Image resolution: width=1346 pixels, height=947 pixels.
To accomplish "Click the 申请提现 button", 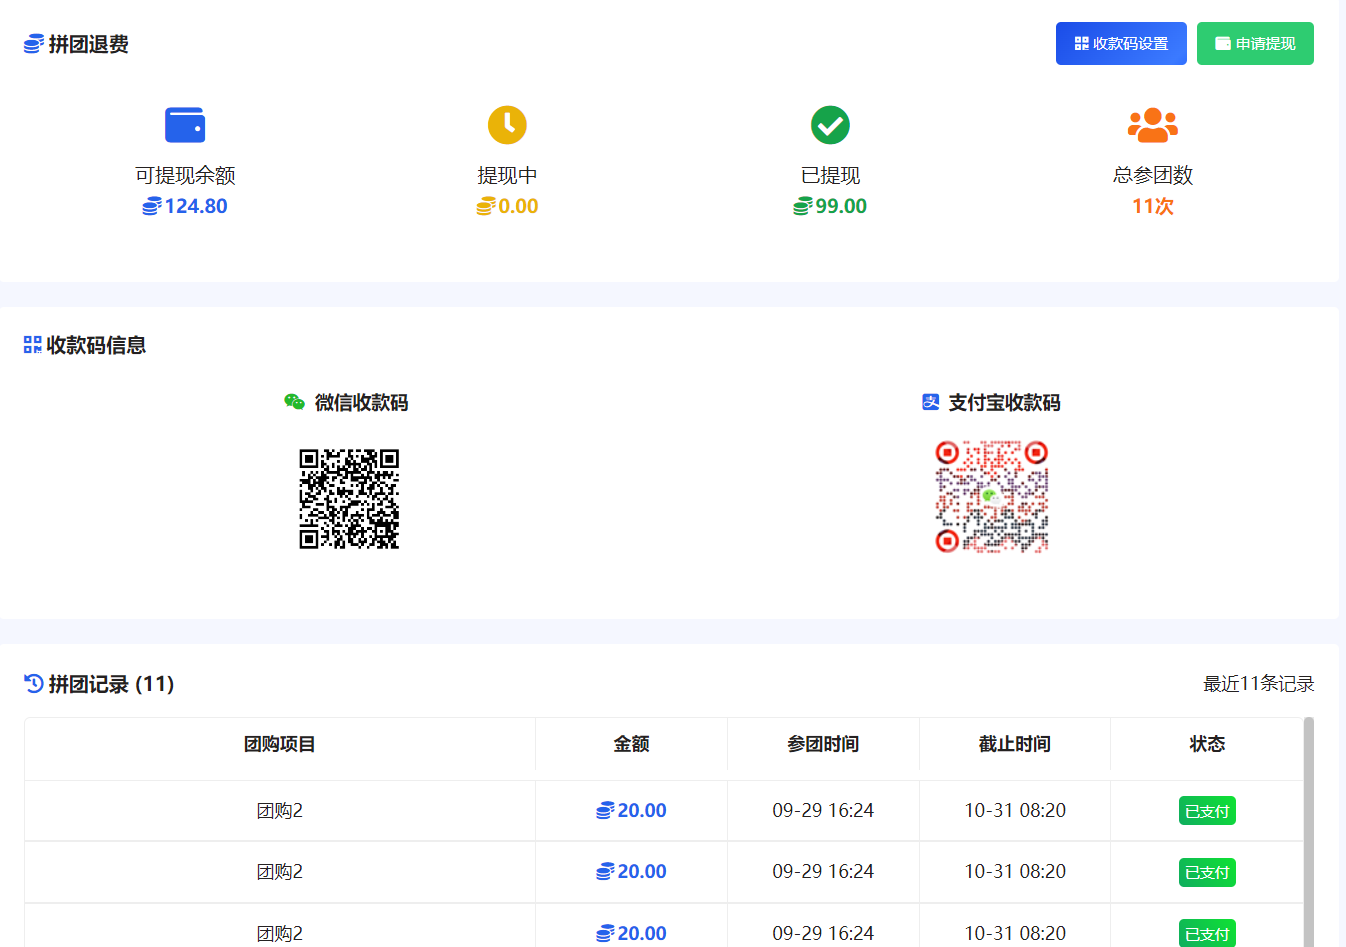I will [x=1255, y=44].
